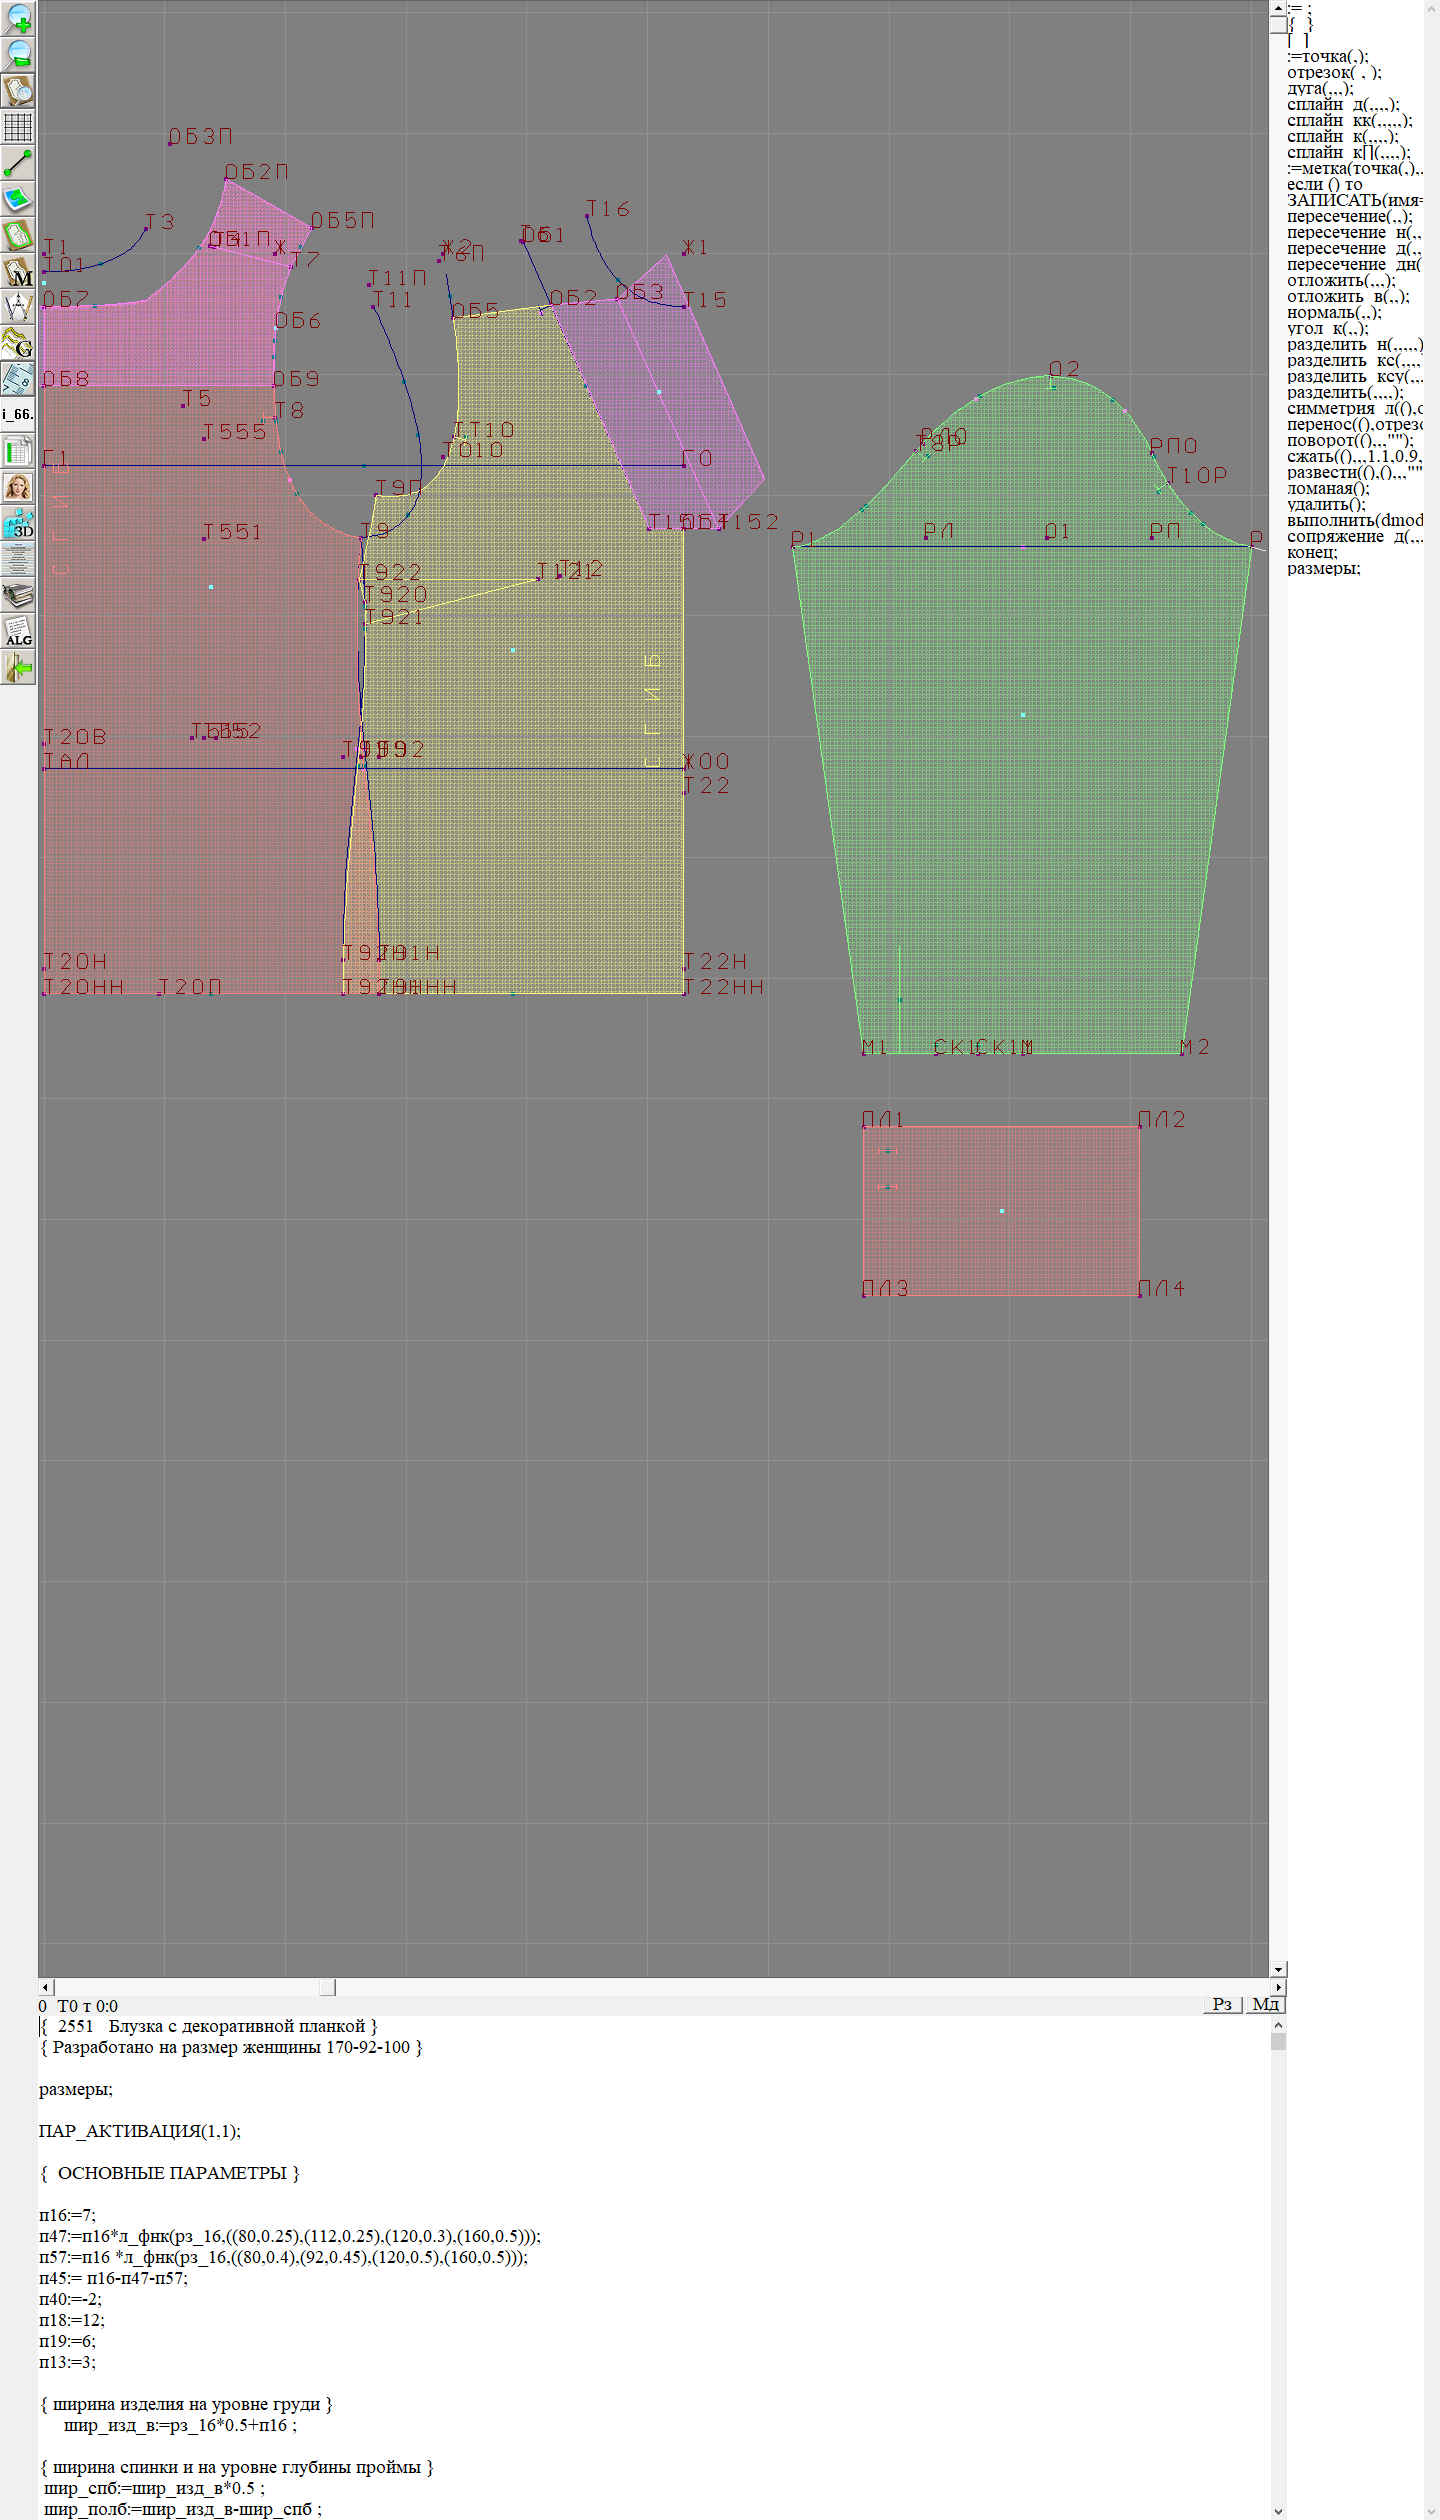Screen dimensions: 1440x2520
Task: Click the code line 'п16:=7;'
Action: 67,2215
